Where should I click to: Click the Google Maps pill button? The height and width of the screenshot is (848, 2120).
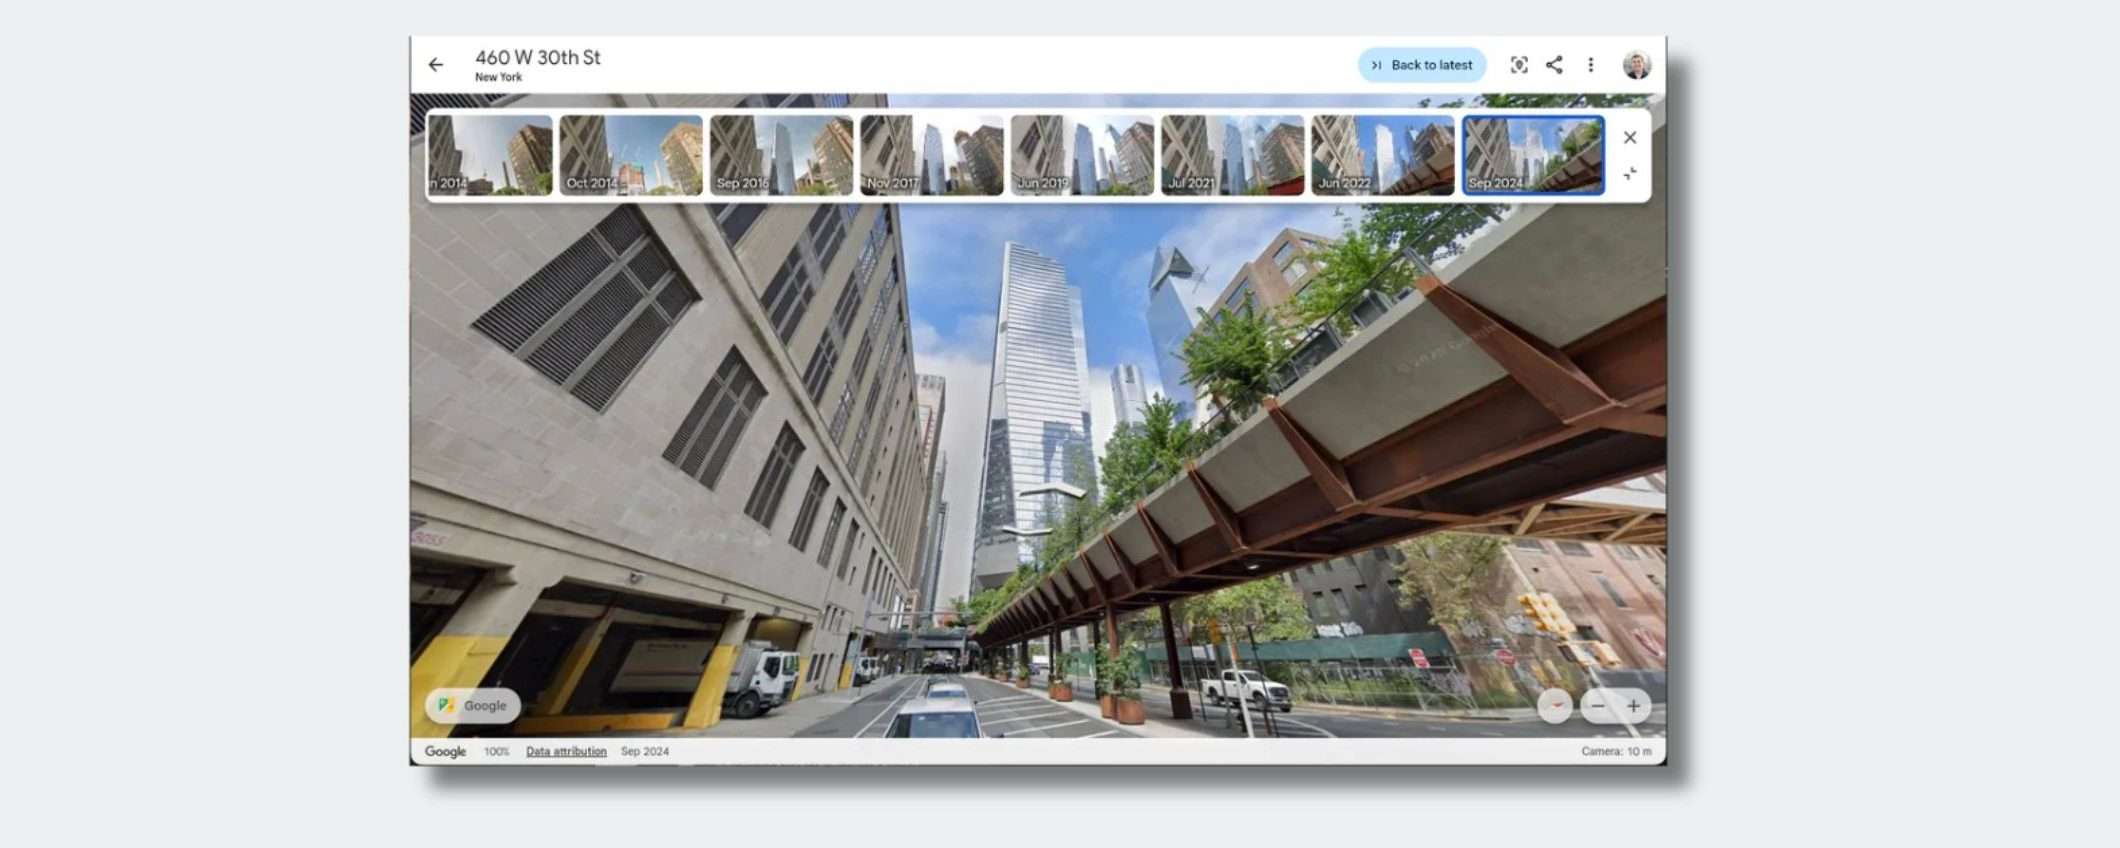pos(473,706)
